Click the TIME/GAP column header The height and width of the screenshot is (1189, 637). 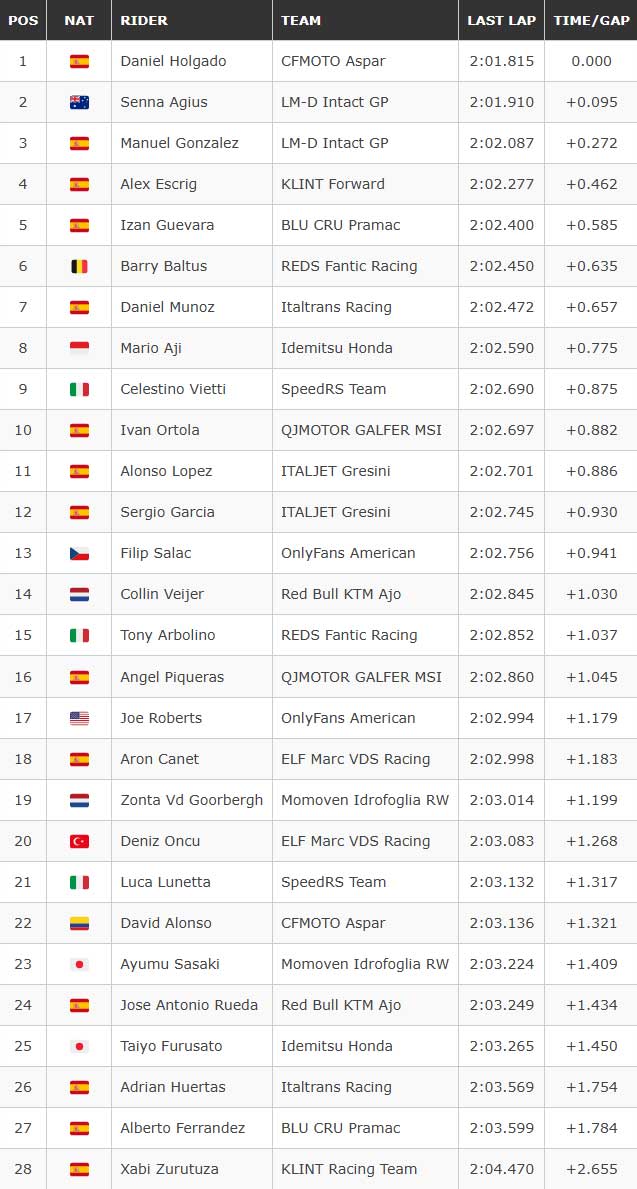tap(592, 20)
